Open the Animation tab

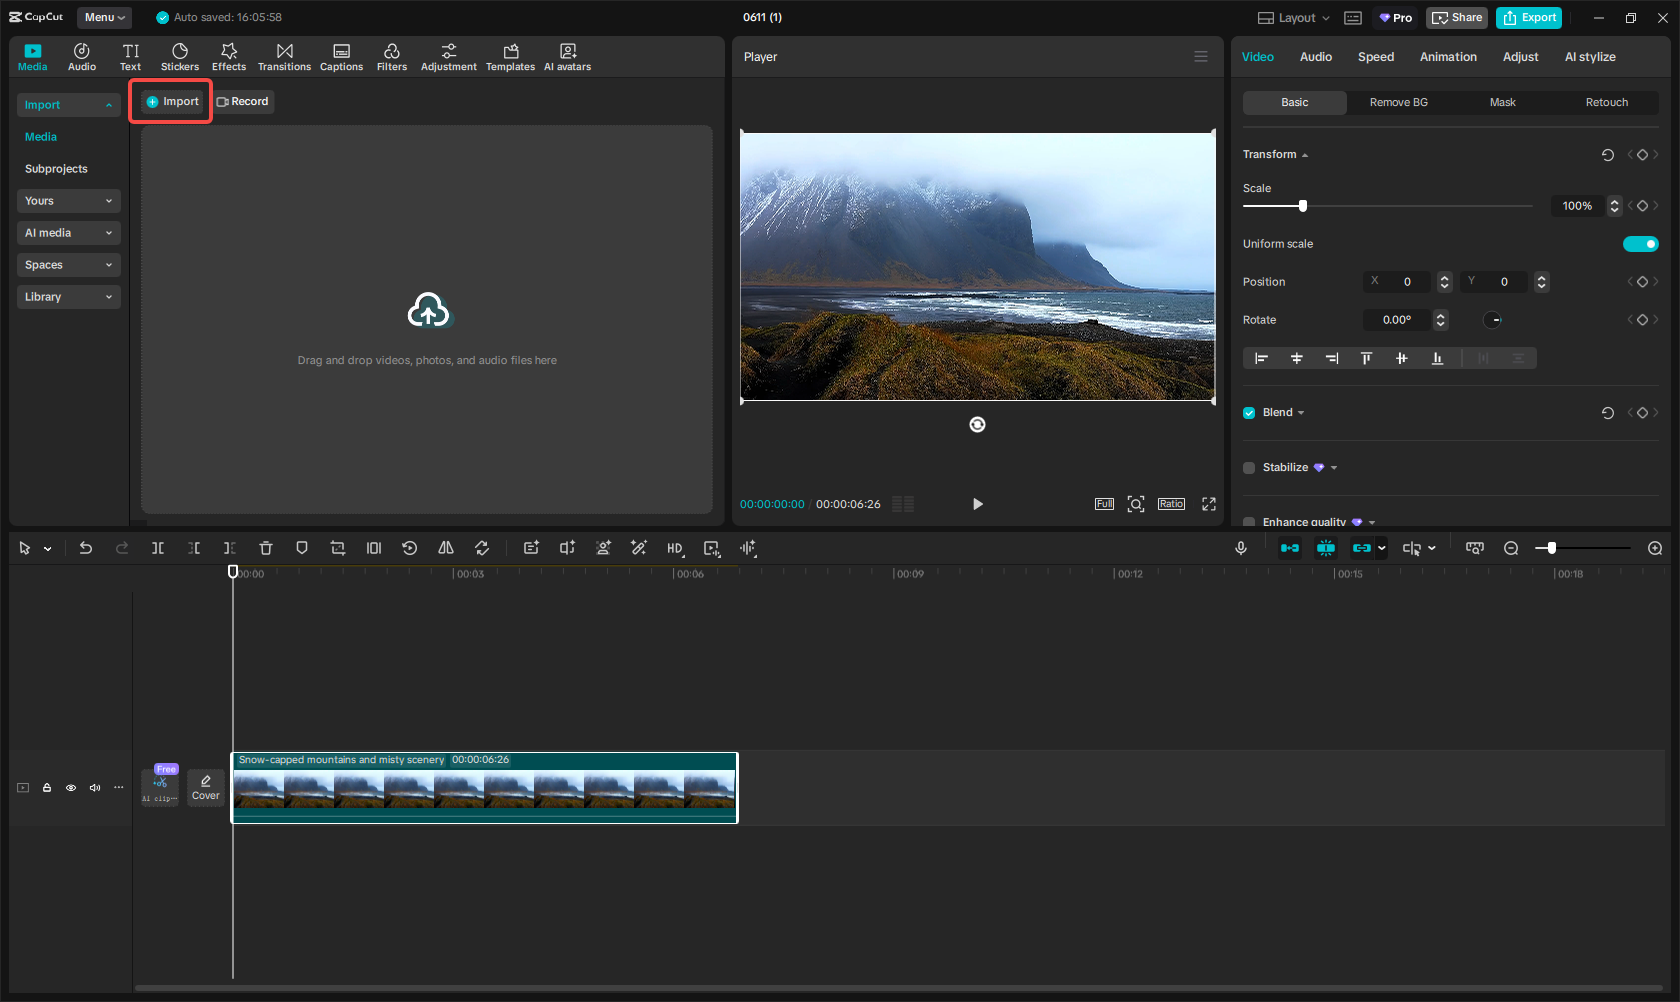(x=1447, y=57)
